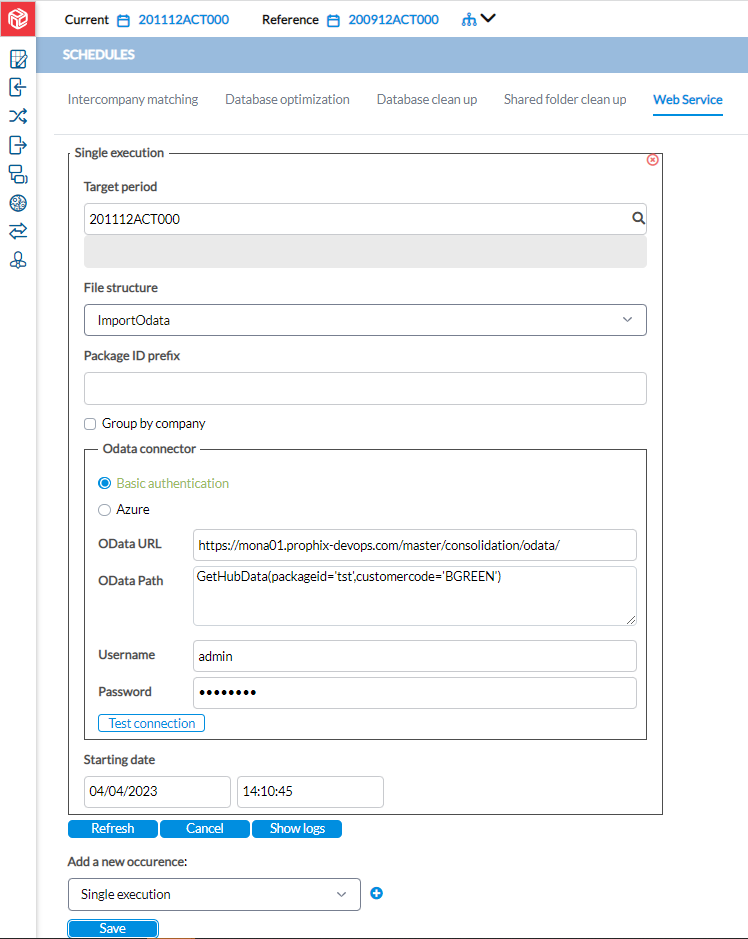This screenshot has width=748, height=939.
Task: Remove Single execution with red X icon
Action: (653, 160)
